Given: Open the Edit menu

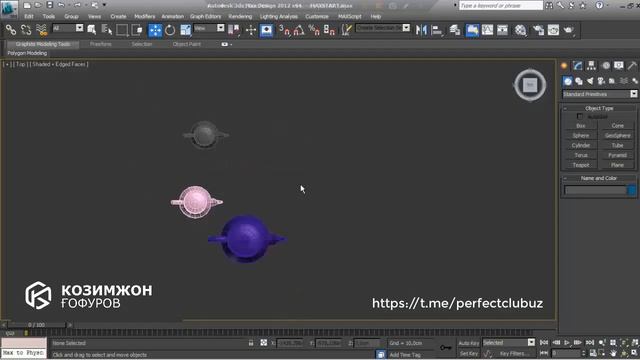Looking at the screenshot, I should (x=29, y=17).
